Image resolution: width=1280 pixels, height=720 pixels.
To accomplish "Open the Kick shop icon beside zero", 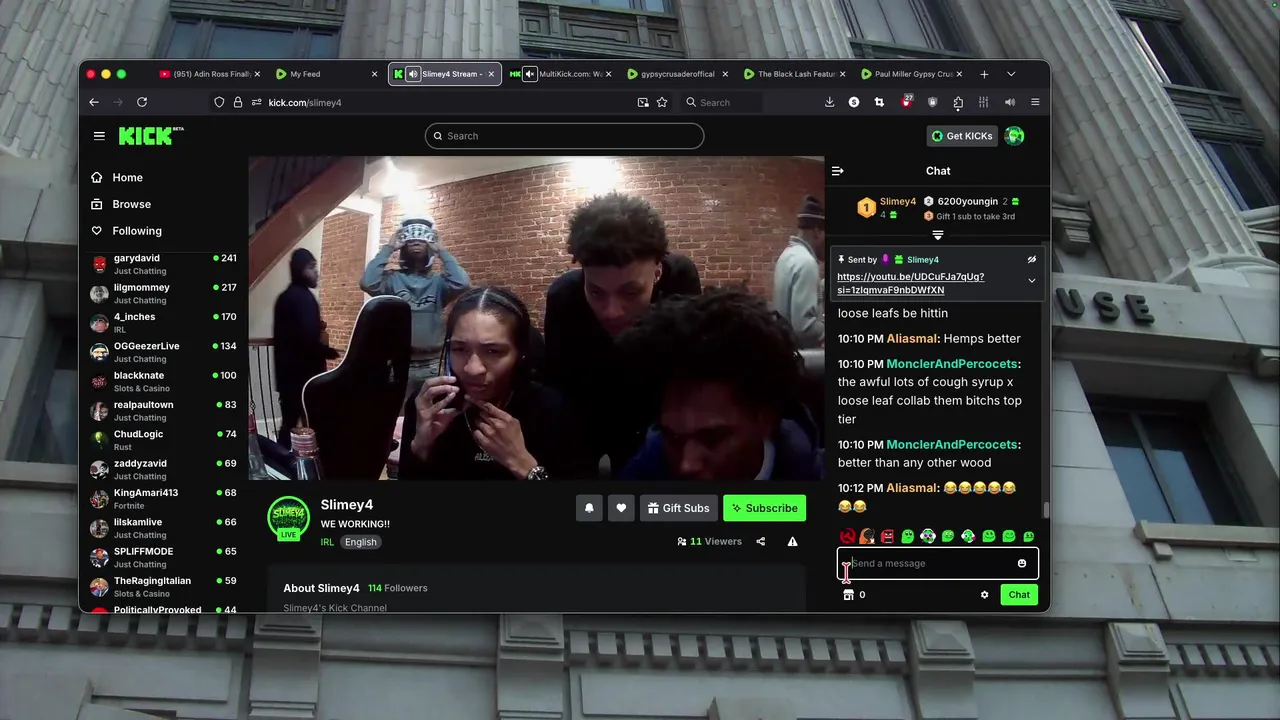I will (848, 595).
